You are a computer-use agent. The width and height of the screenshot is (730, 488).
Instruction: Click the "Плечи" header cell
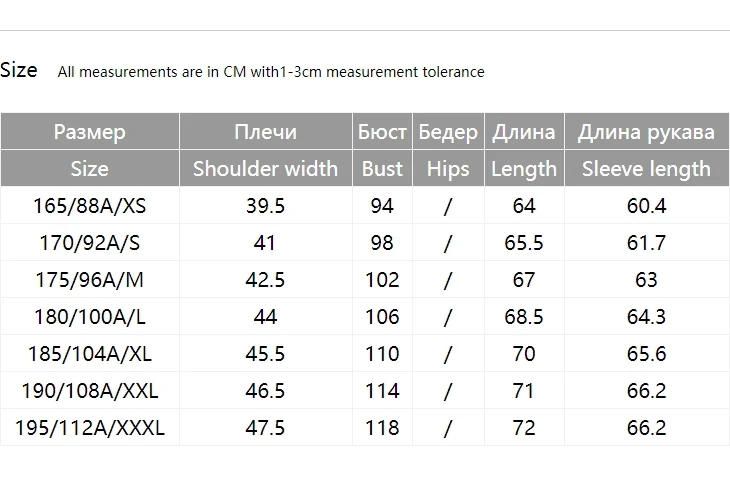[265, 132]
